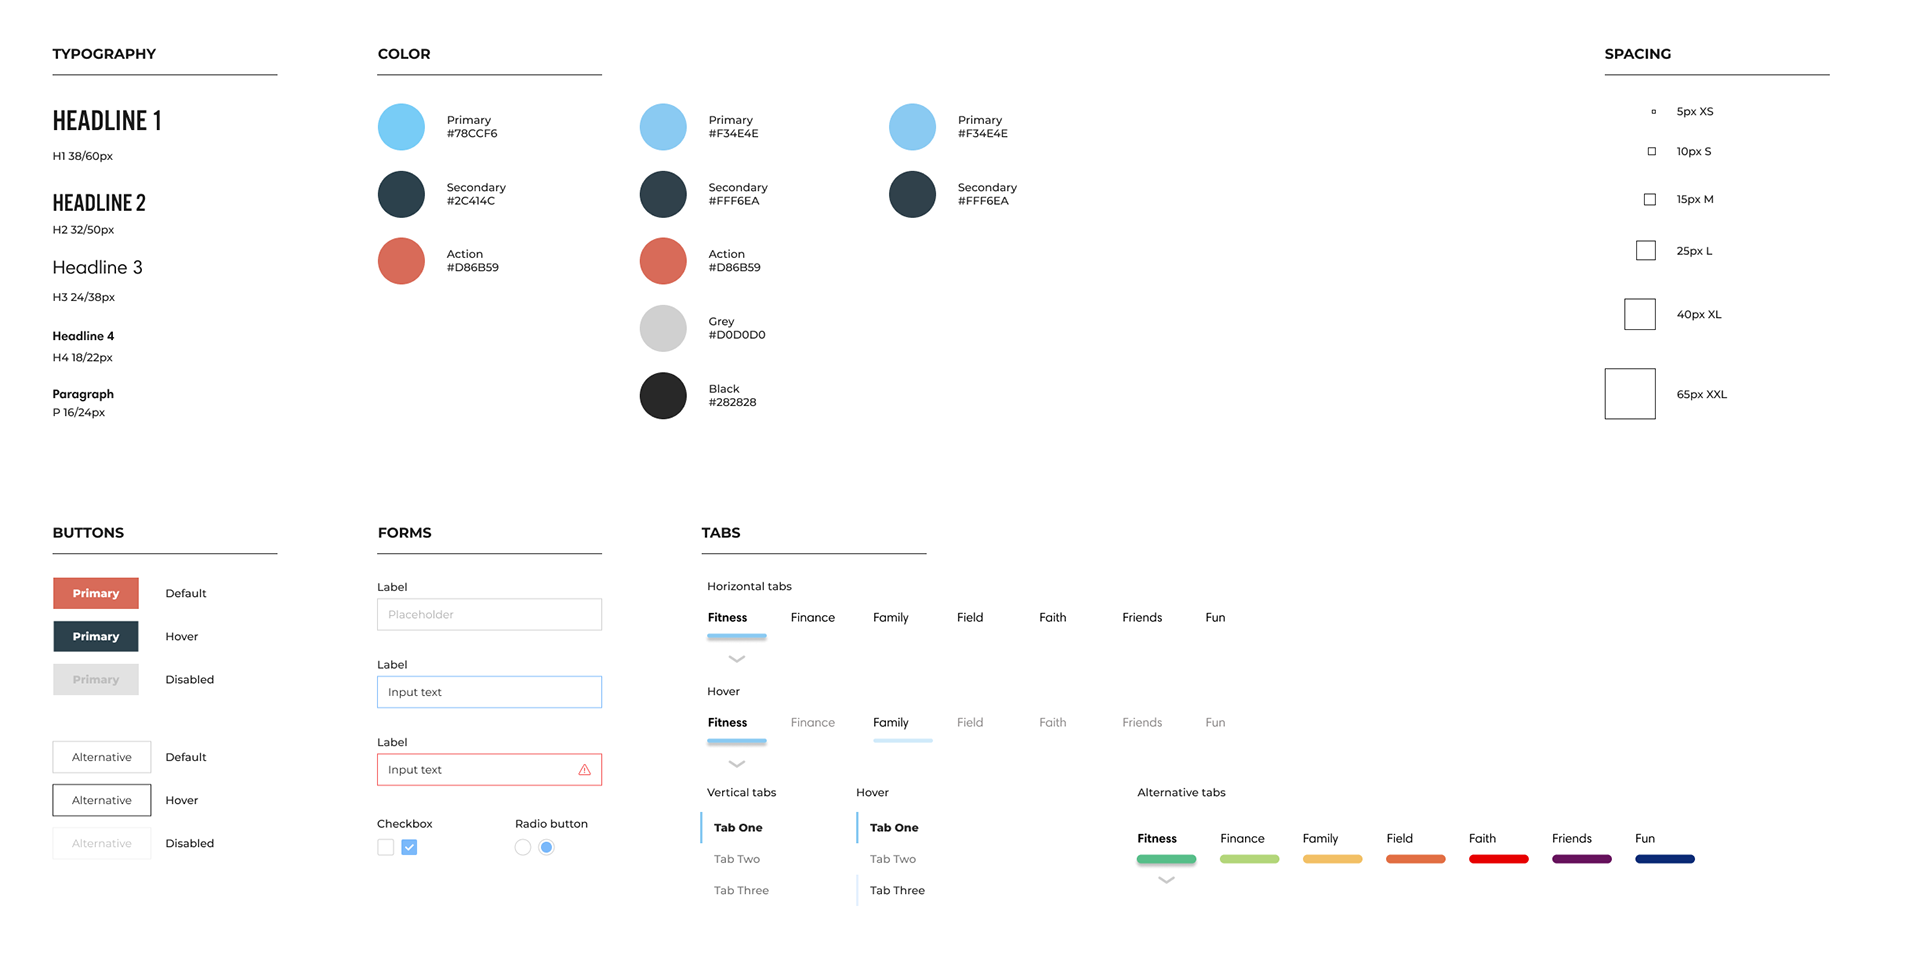Pick the Primary #78CCF6 color swatch
The width and height of the screenshot is (1920, 953).
pyautogui.click(x=401, y=127)
